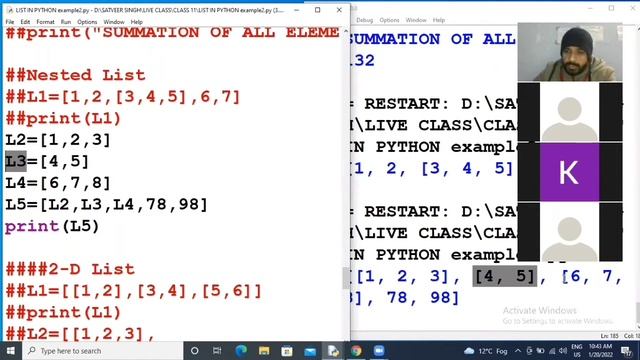640x360 pixels.
Task: Click the line 'L4=[6,7,8]' in the editor
Action: point(58,183)
